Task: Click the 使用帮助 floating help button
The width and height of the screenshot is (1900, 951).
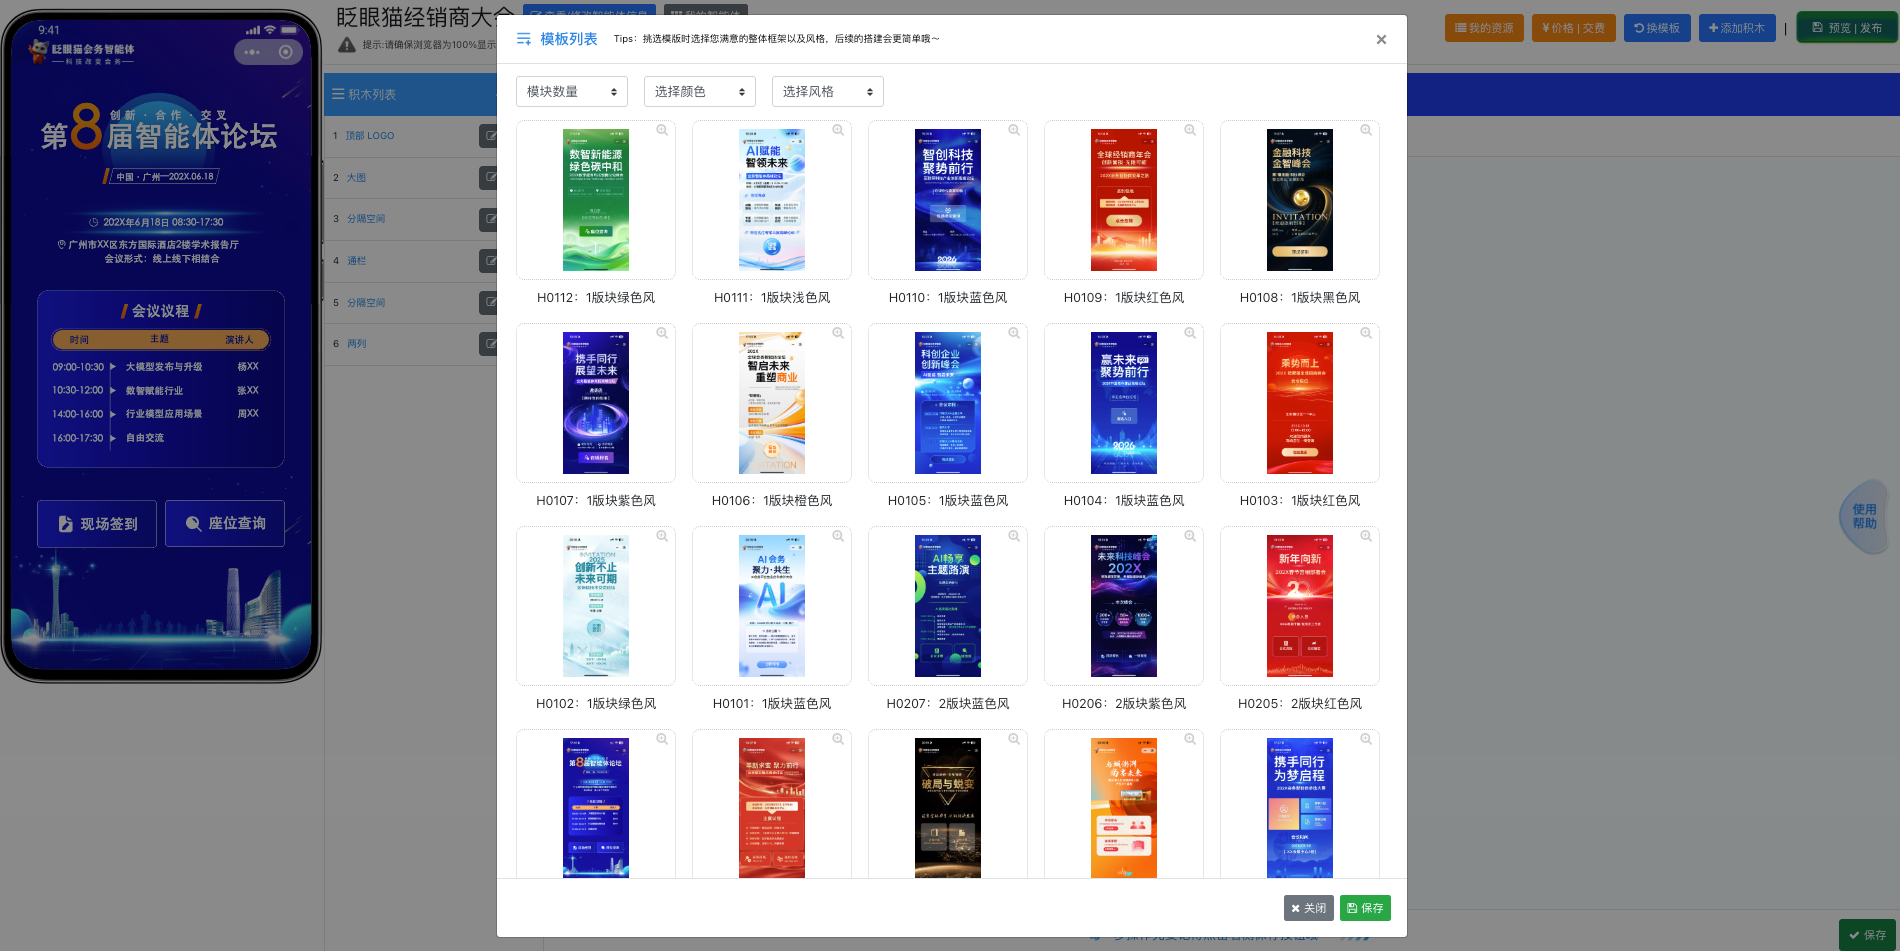Action: [1864, 516]
